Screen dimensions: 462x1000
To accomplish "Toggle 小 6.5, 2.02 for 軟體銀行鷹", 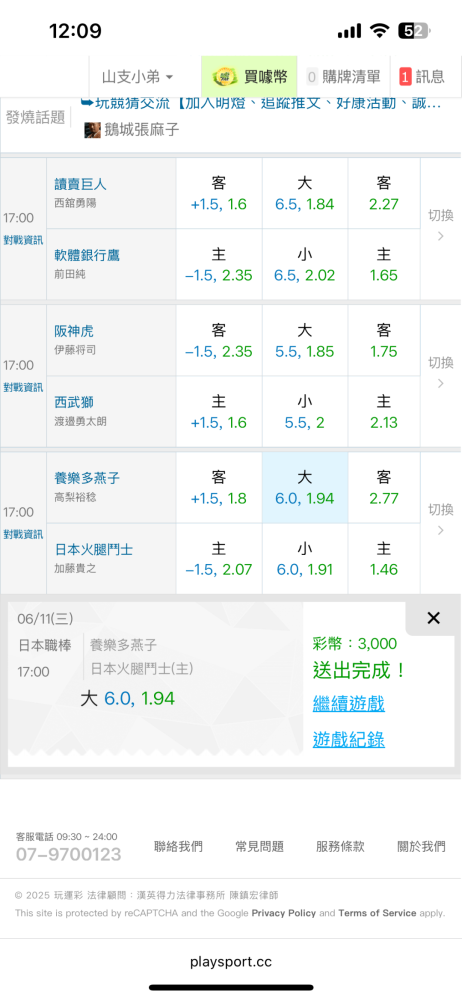I will pyautogui.click(x=305, y=265).
